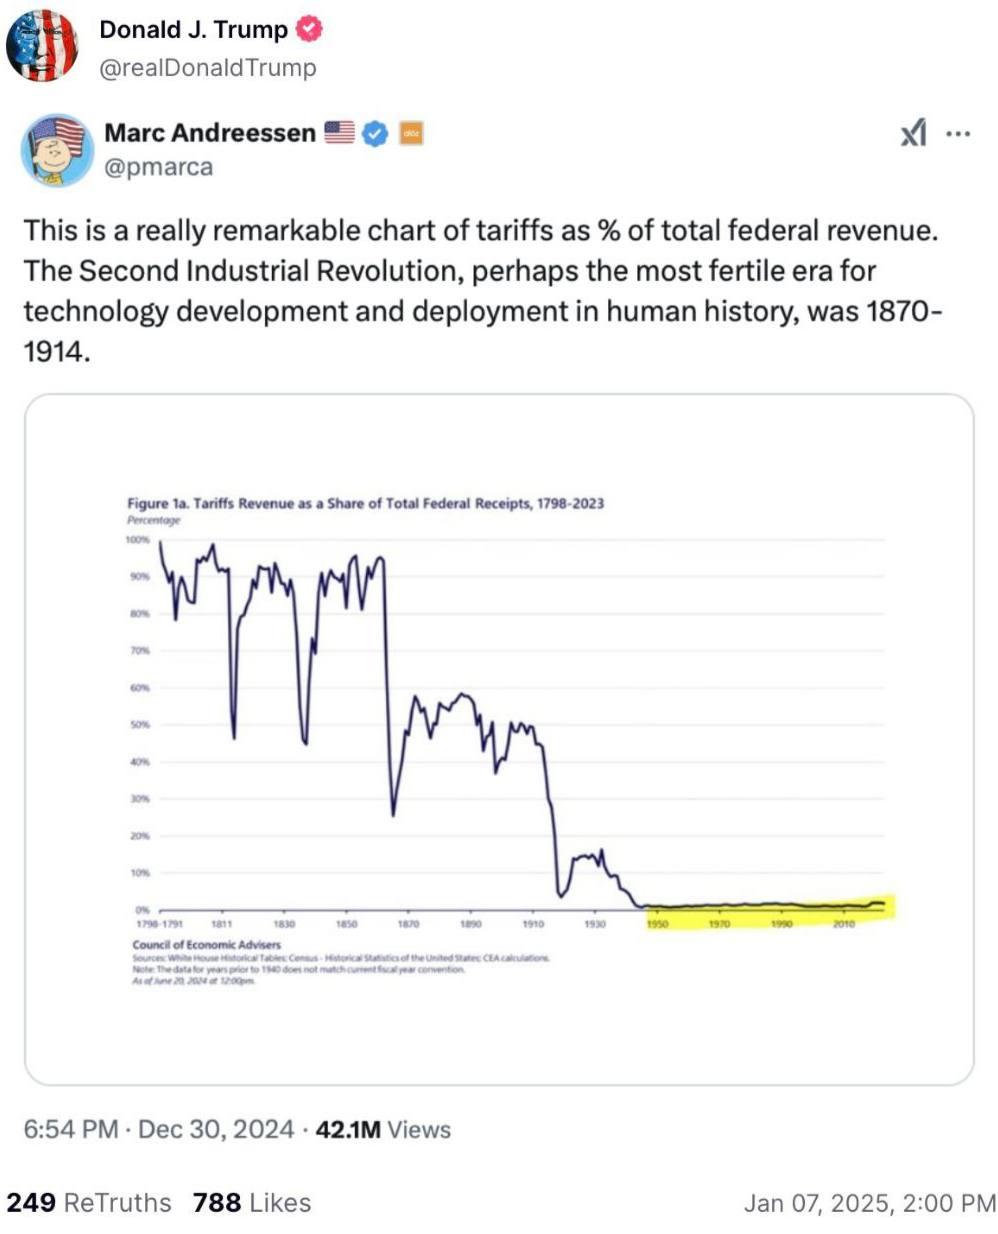Open the tariffs chart image
The width and height of the screenshot is (998, 1234).
click(499, 740)
